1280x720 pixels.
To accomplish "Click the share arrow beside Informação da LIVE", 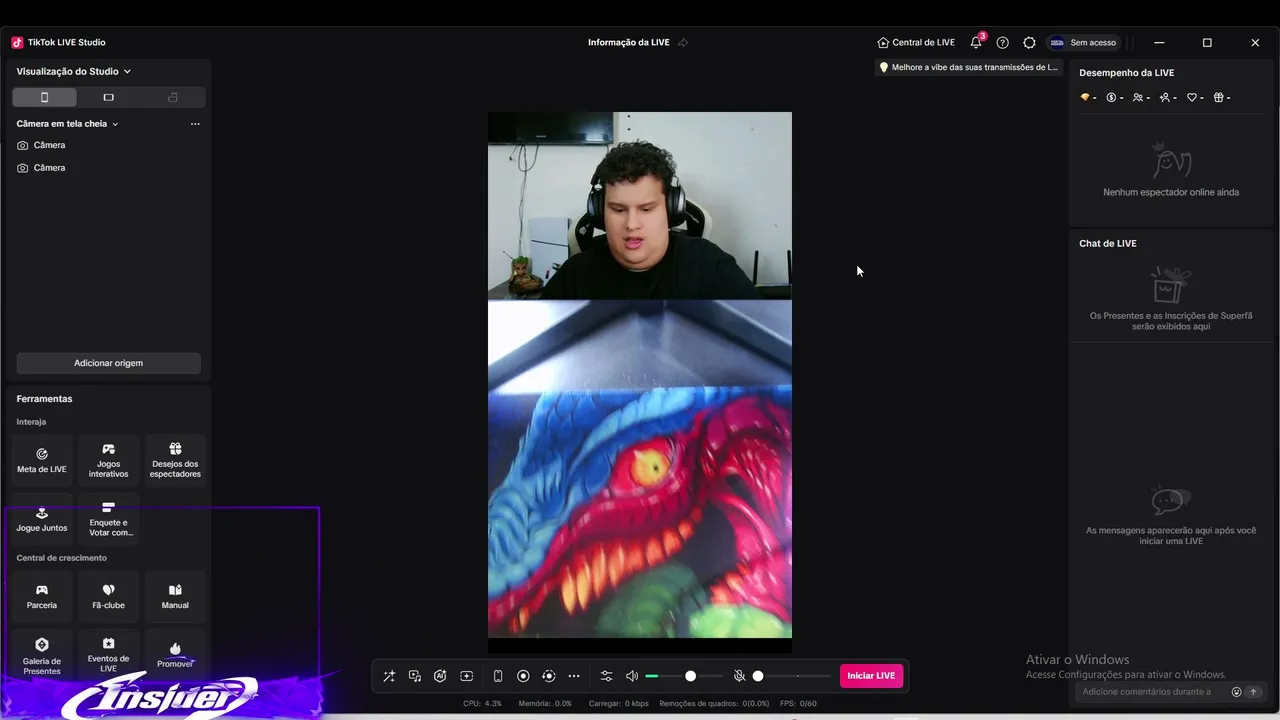I will tap(683, 43).
